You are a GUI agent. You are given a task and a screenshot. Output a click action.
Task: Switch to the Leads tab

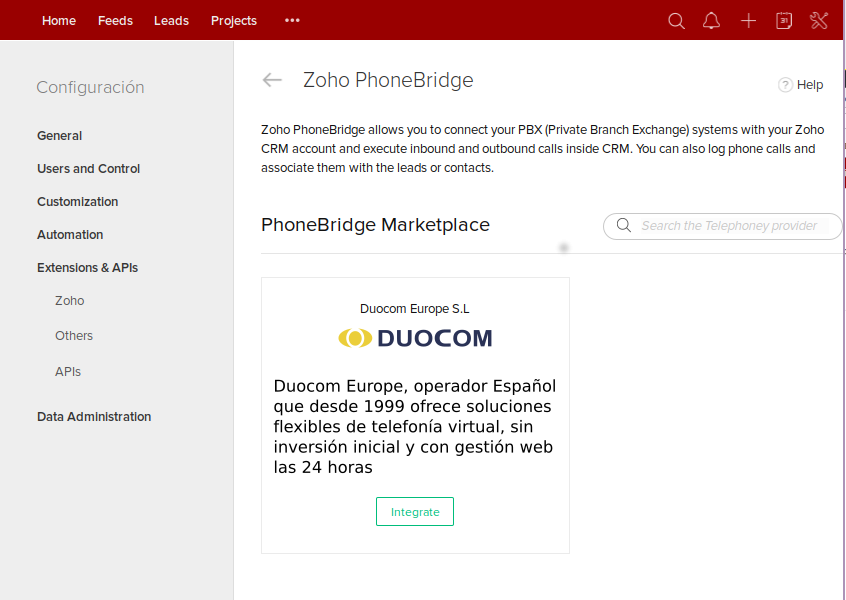coord(171,20)
